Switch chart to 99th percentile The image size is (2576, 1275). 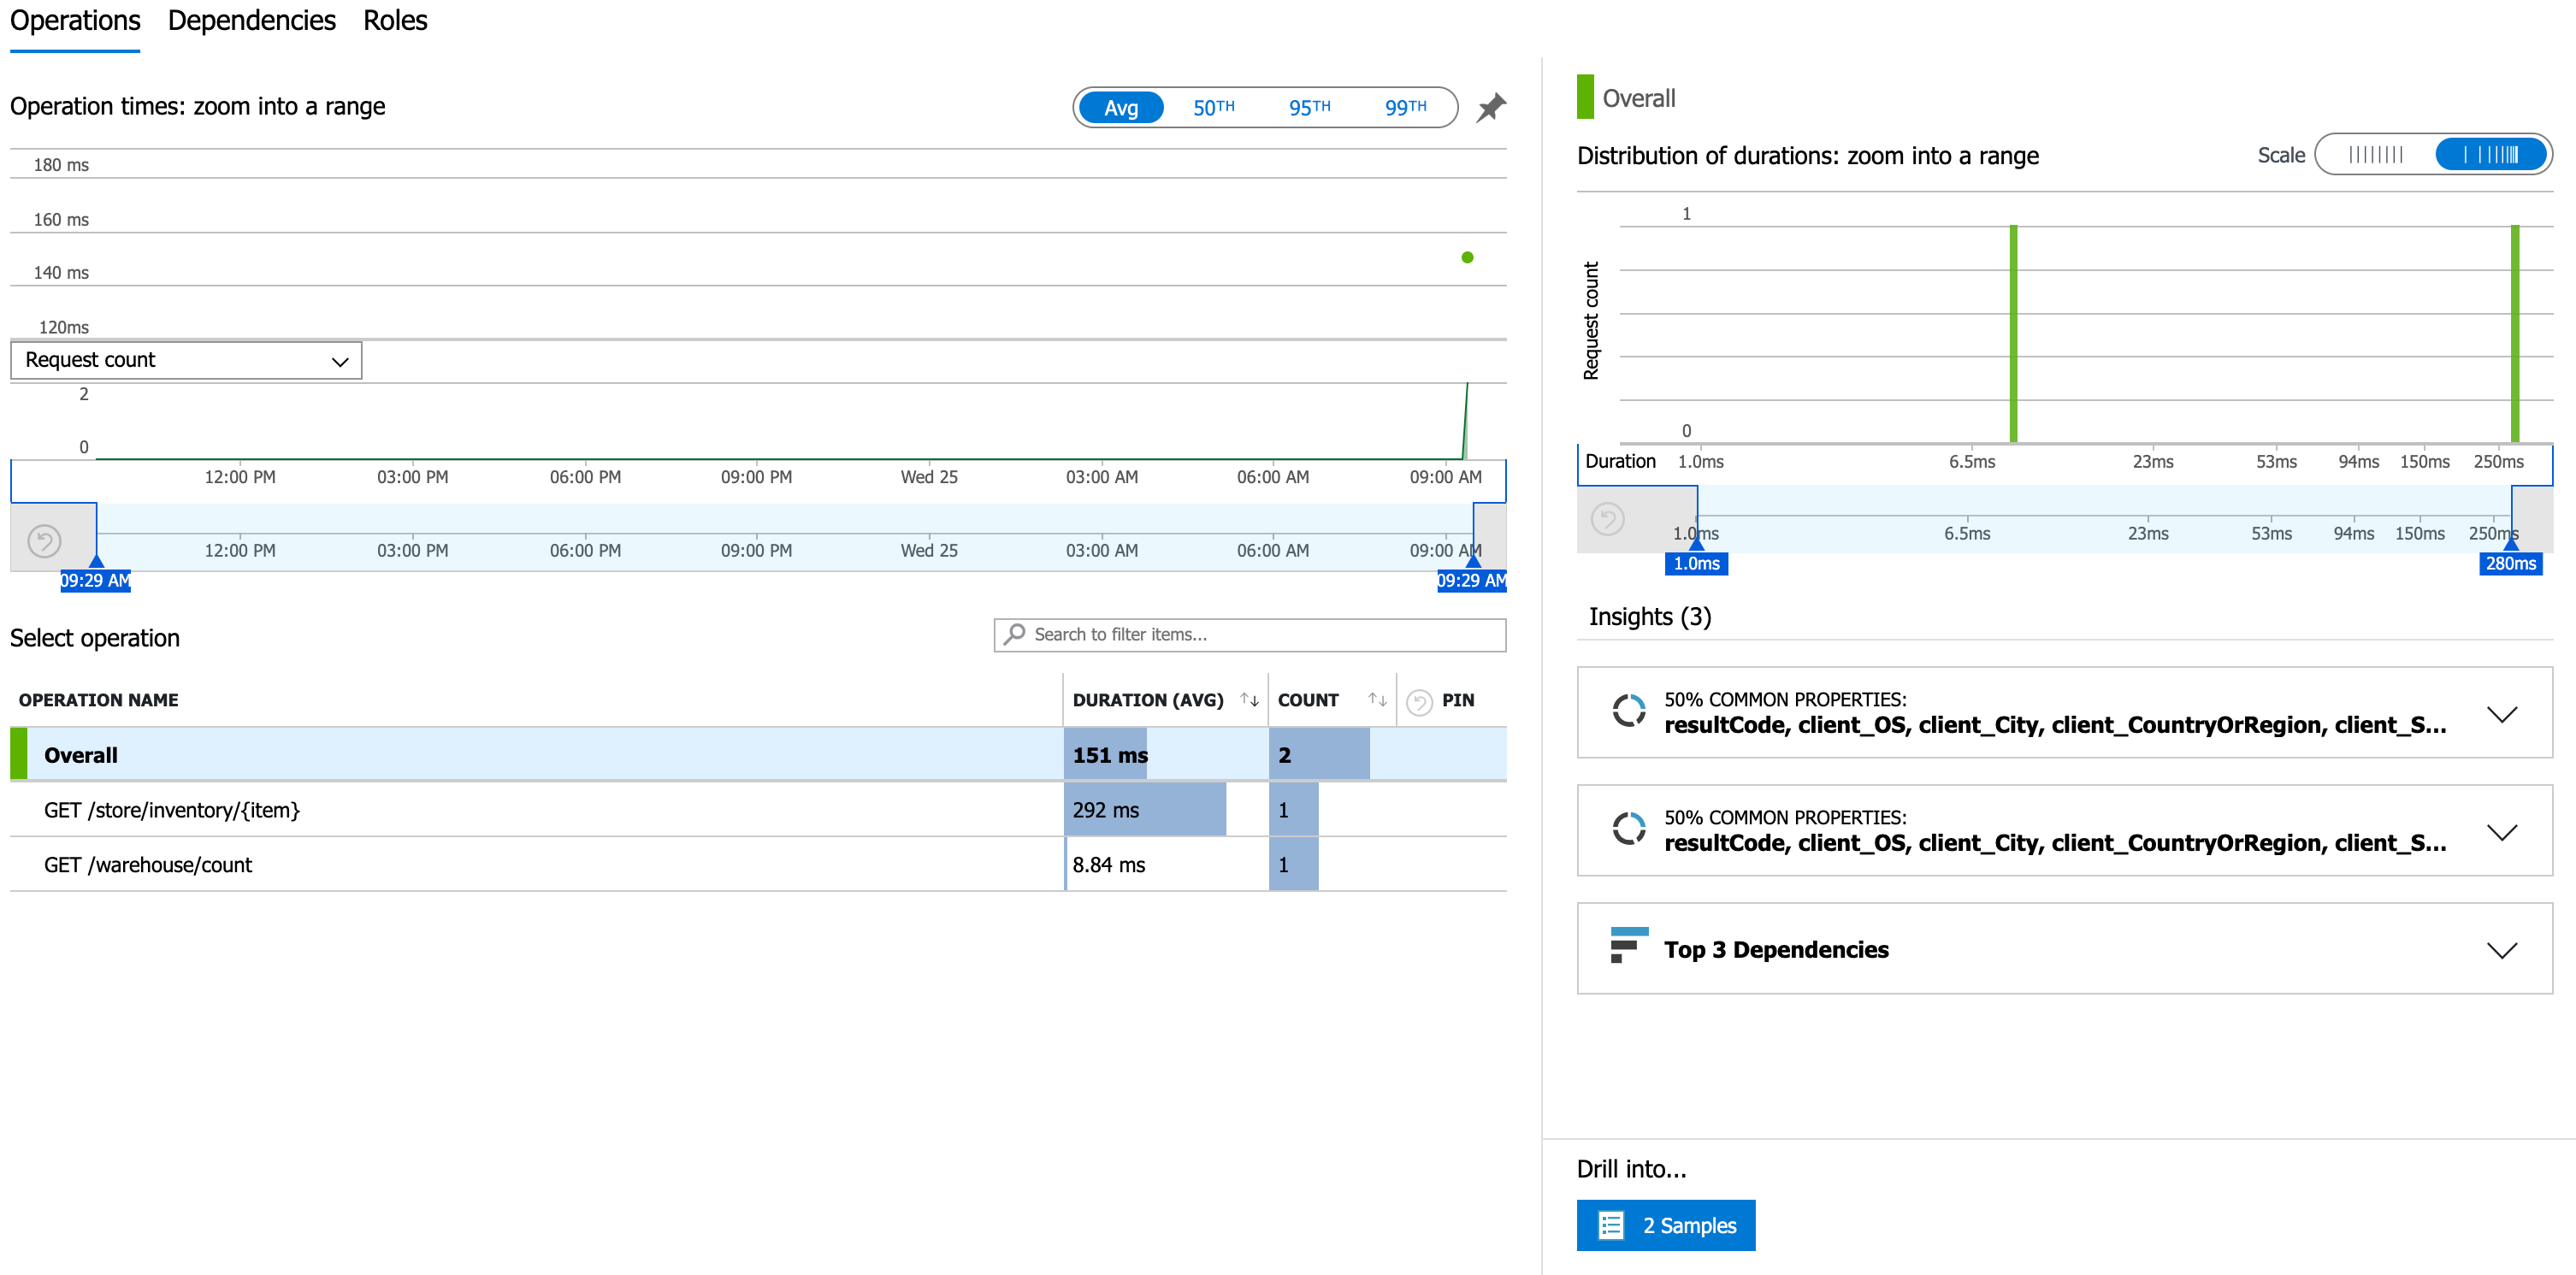(1405, 107)
